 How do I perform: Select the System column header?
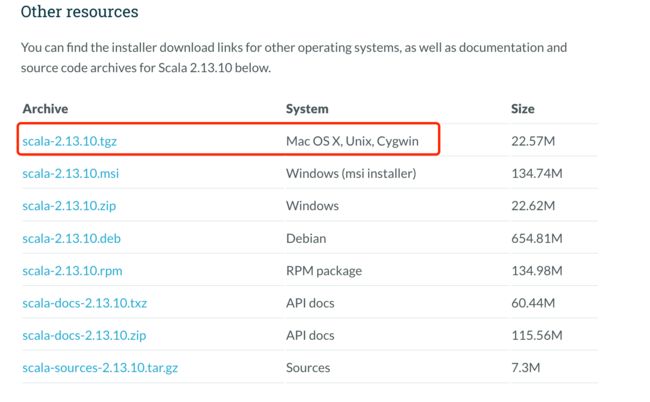(x=307, y=109)
